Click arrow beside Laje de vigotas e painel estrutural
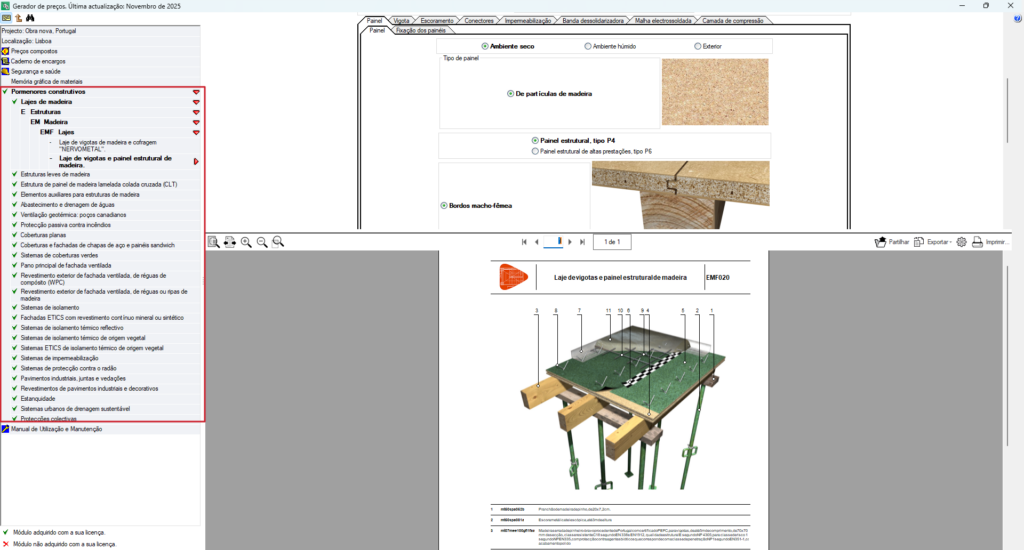The width and height of the screenshot is (1024, 550). pyautogui.click(x=196, y=161)
